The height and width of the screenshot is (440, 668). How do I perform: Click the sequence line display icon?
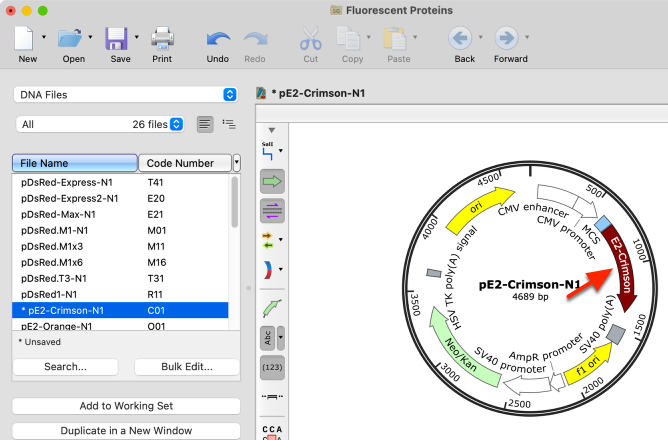272,397
